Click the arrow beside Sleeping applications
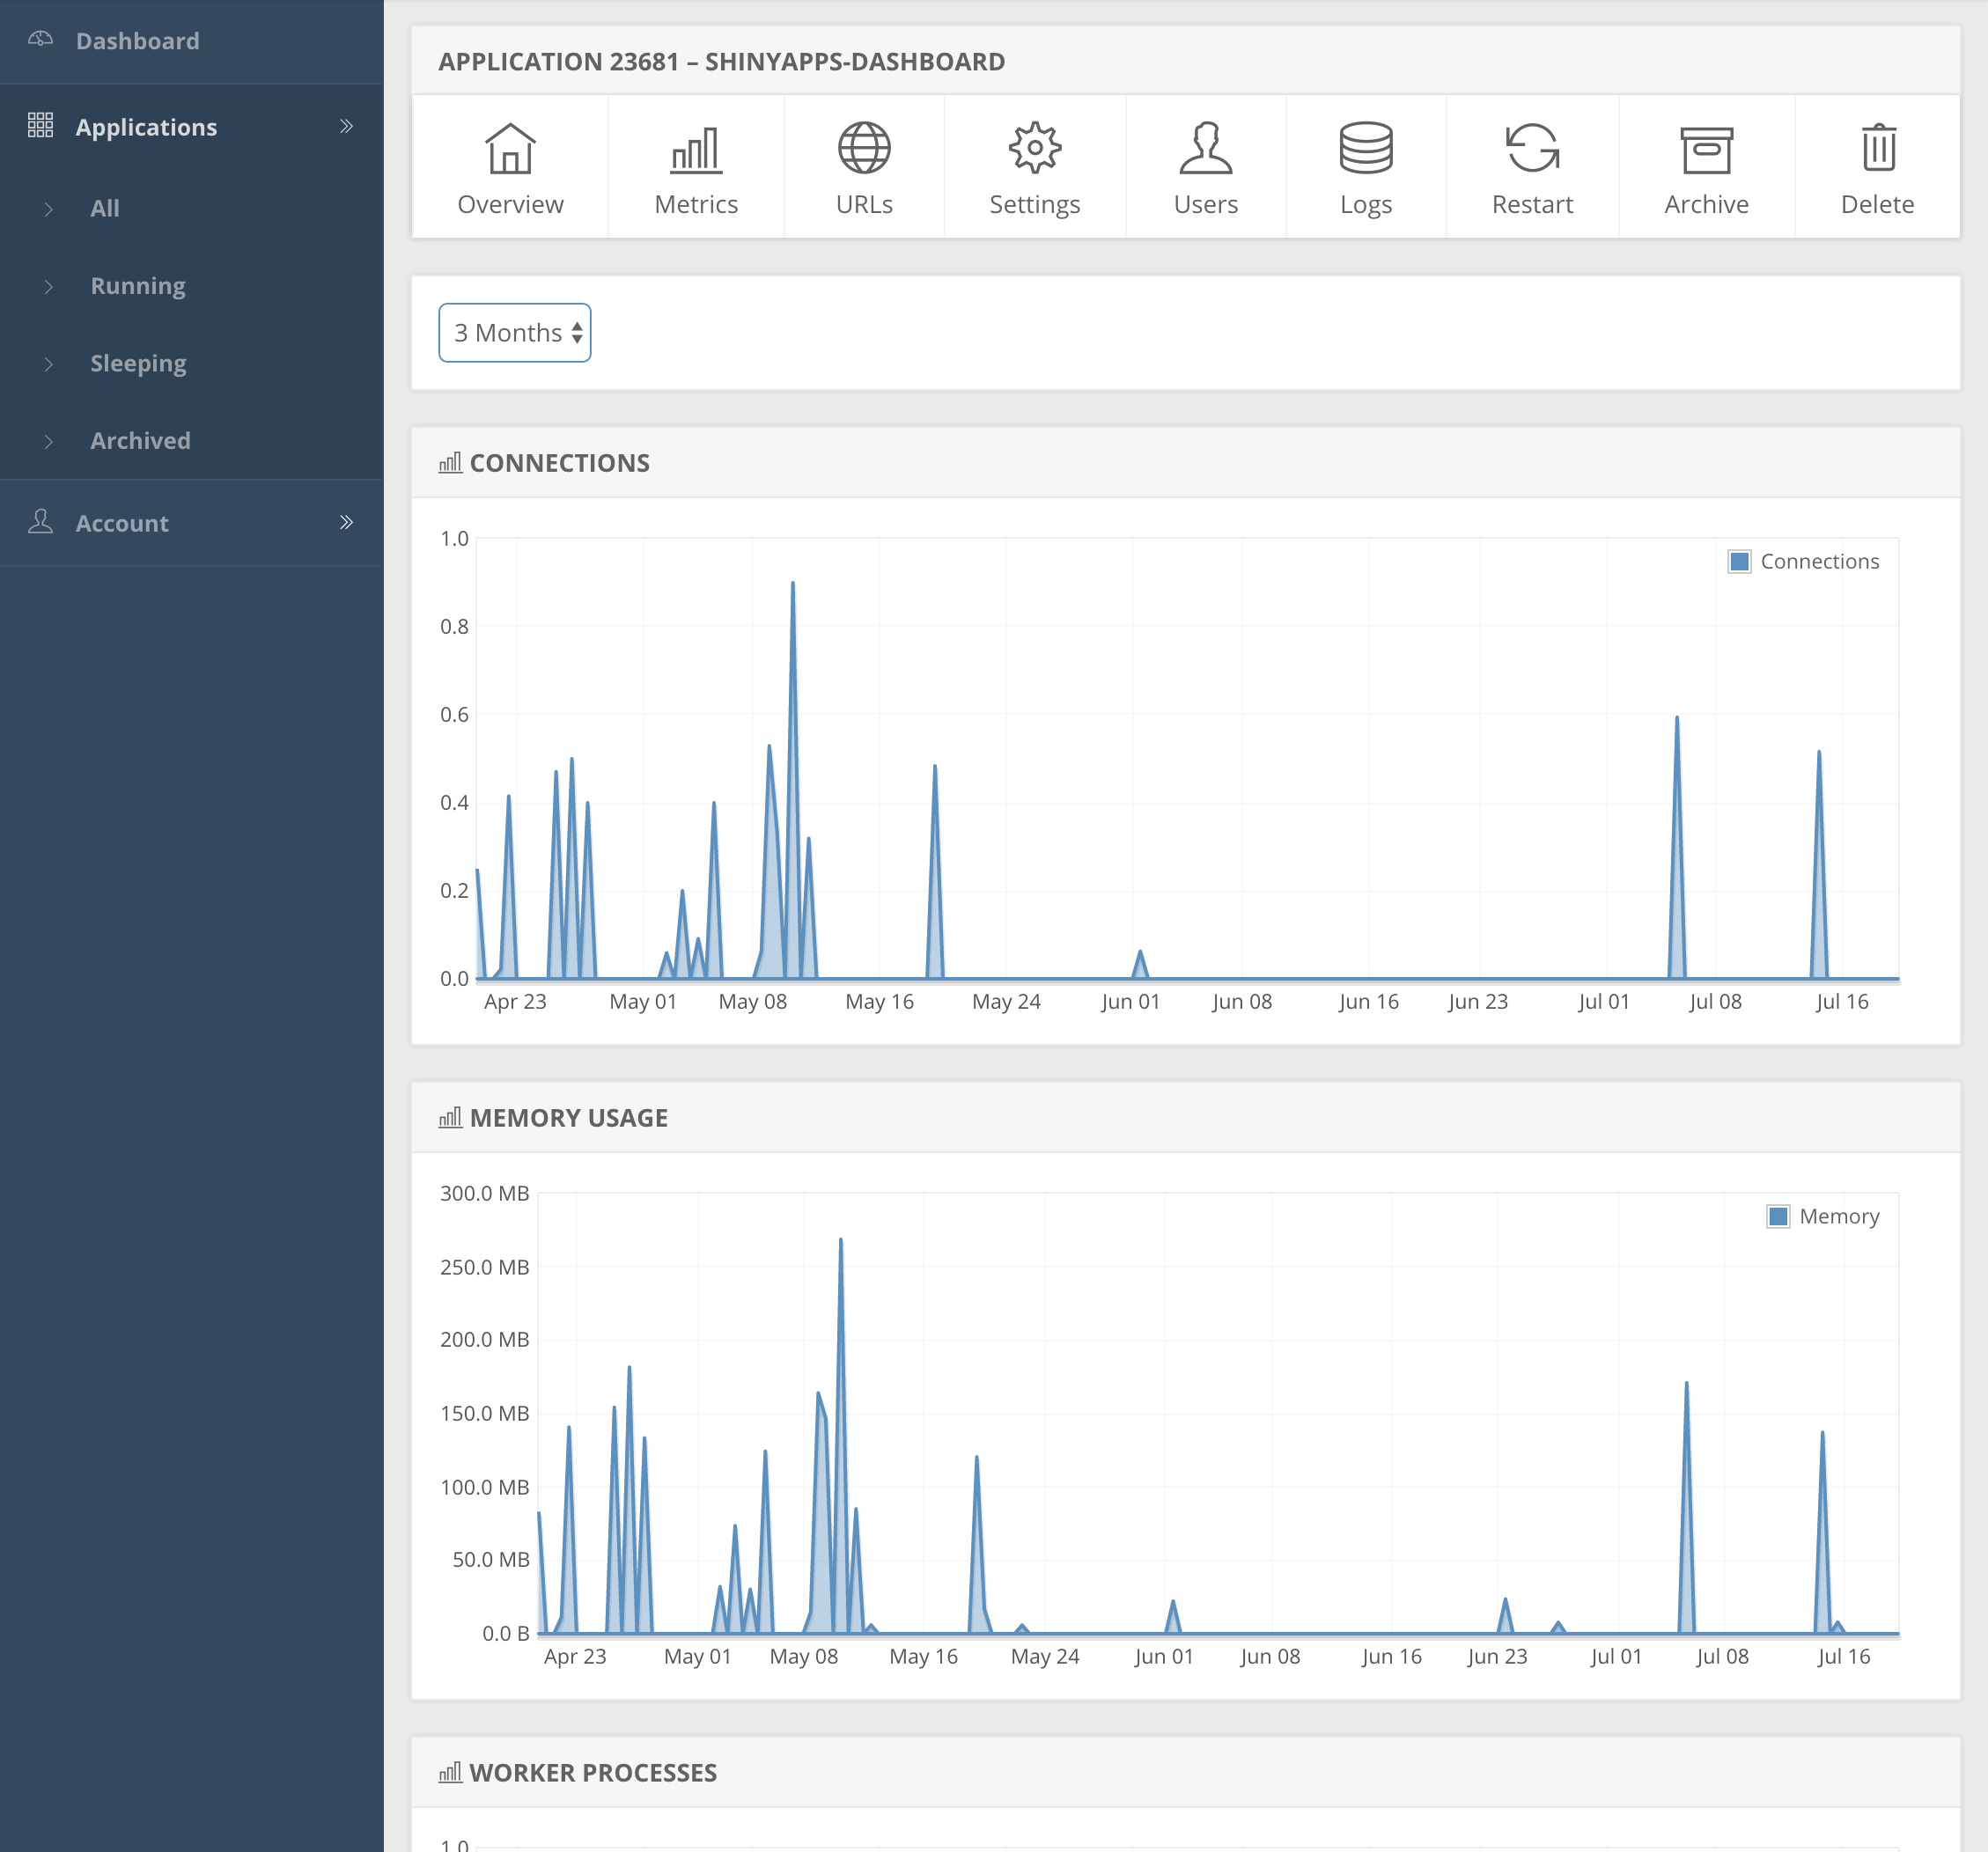The height and width of the screenshot is (1852, 1988). [x=48, y=364]
